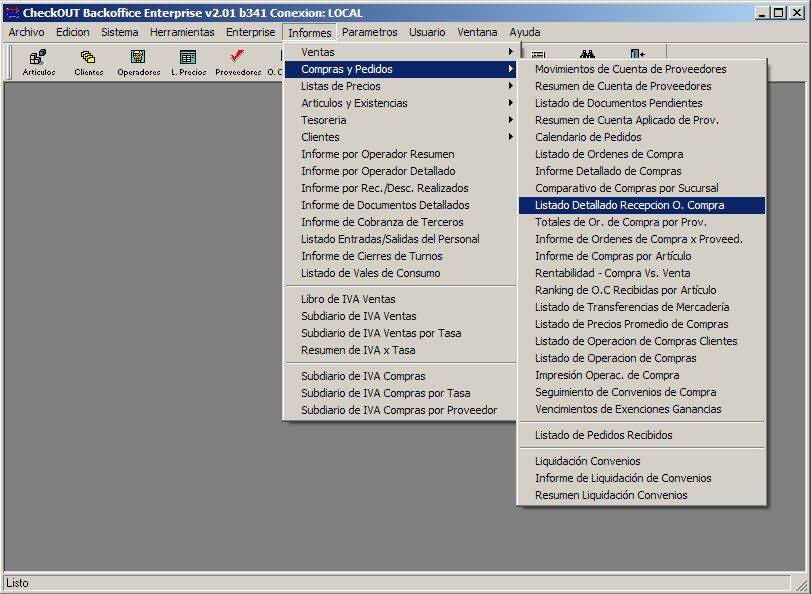The height and width of the screenshot is (594, 811).
Task: Expand the Articulos y Existencias submenu
Action: point(400,103)
